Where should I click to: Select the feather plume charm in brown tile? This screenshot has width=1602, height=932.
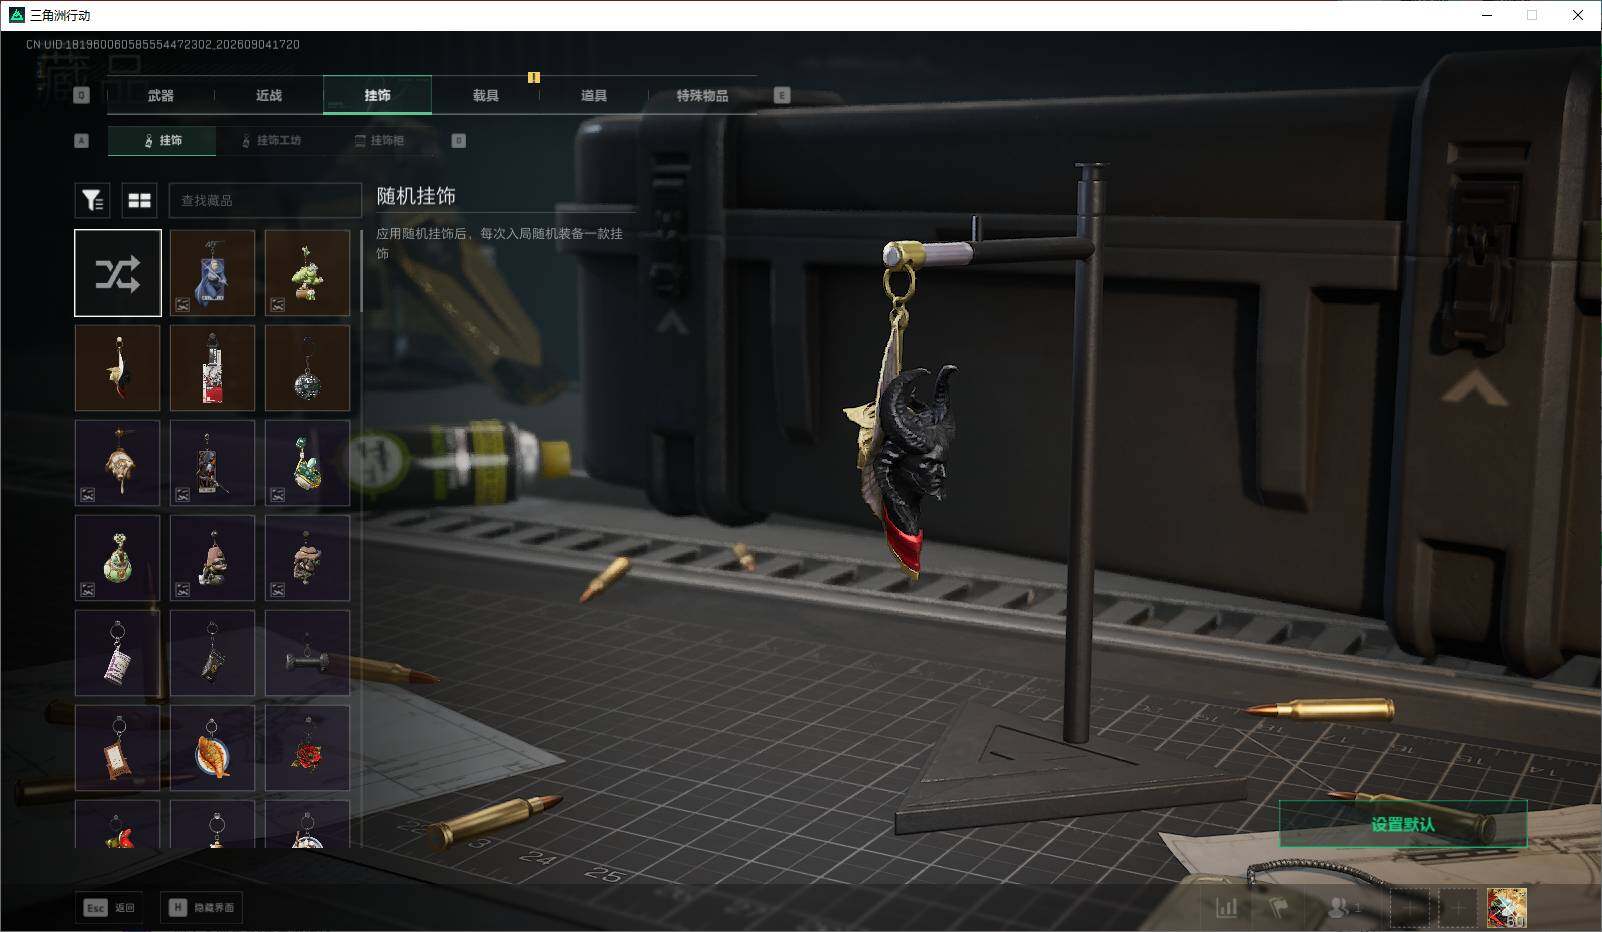pyautogui.click(x=118, y=368)
